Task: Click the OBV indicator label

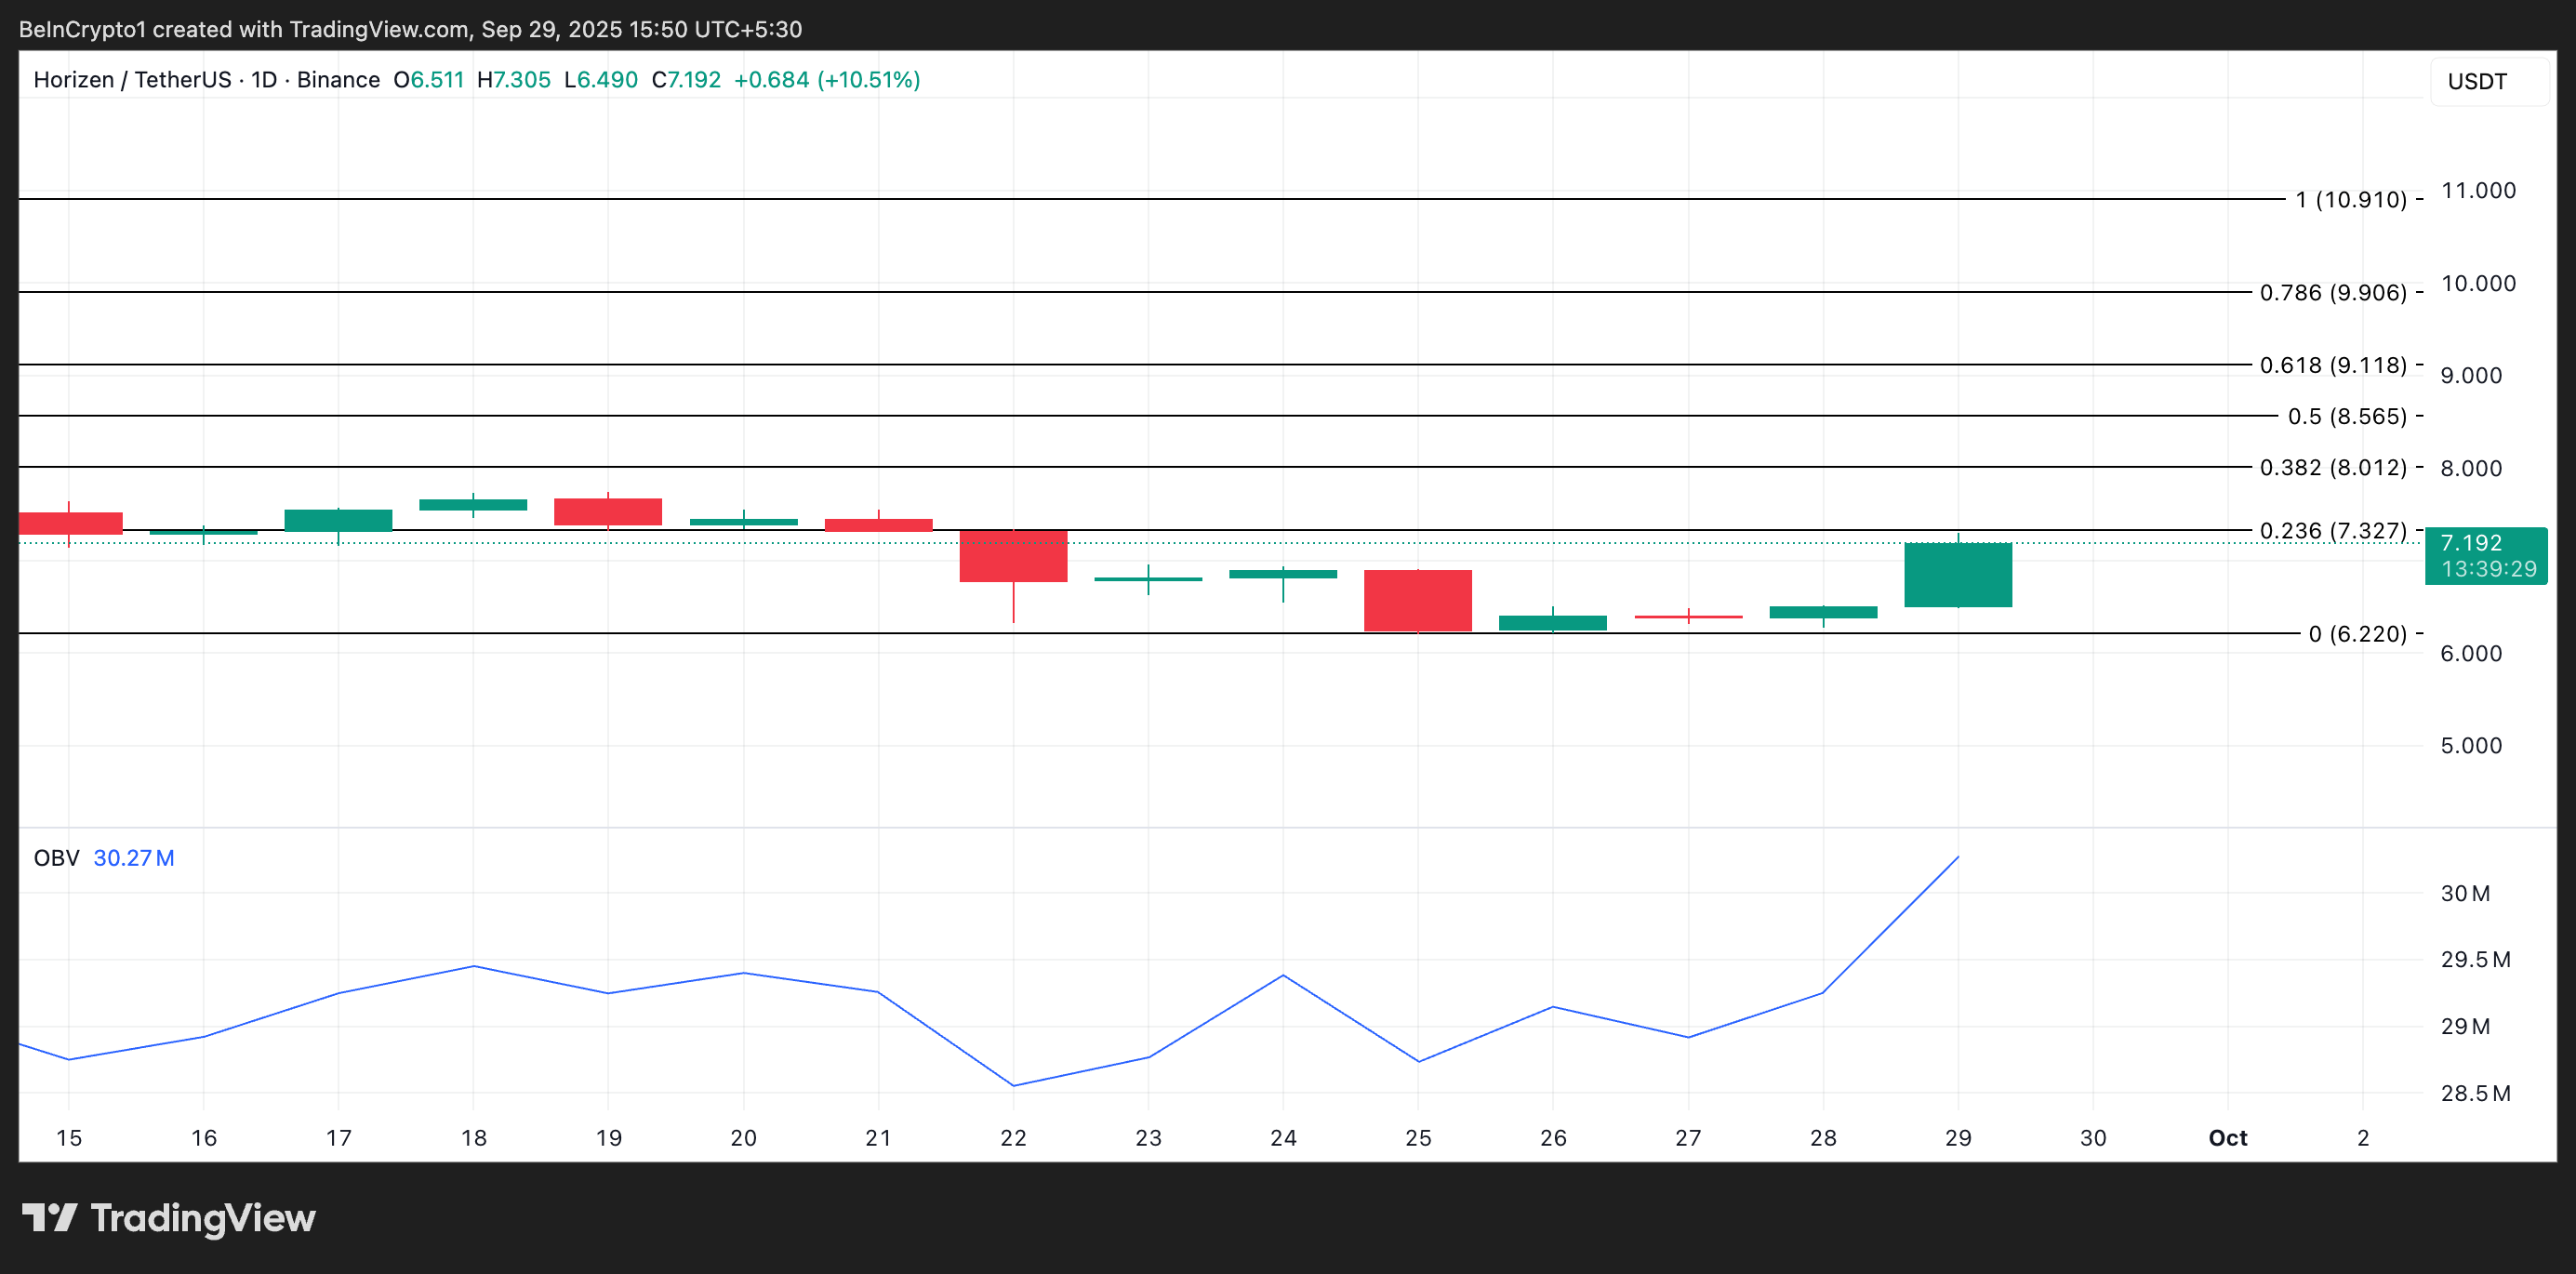Action: point(56,858)
